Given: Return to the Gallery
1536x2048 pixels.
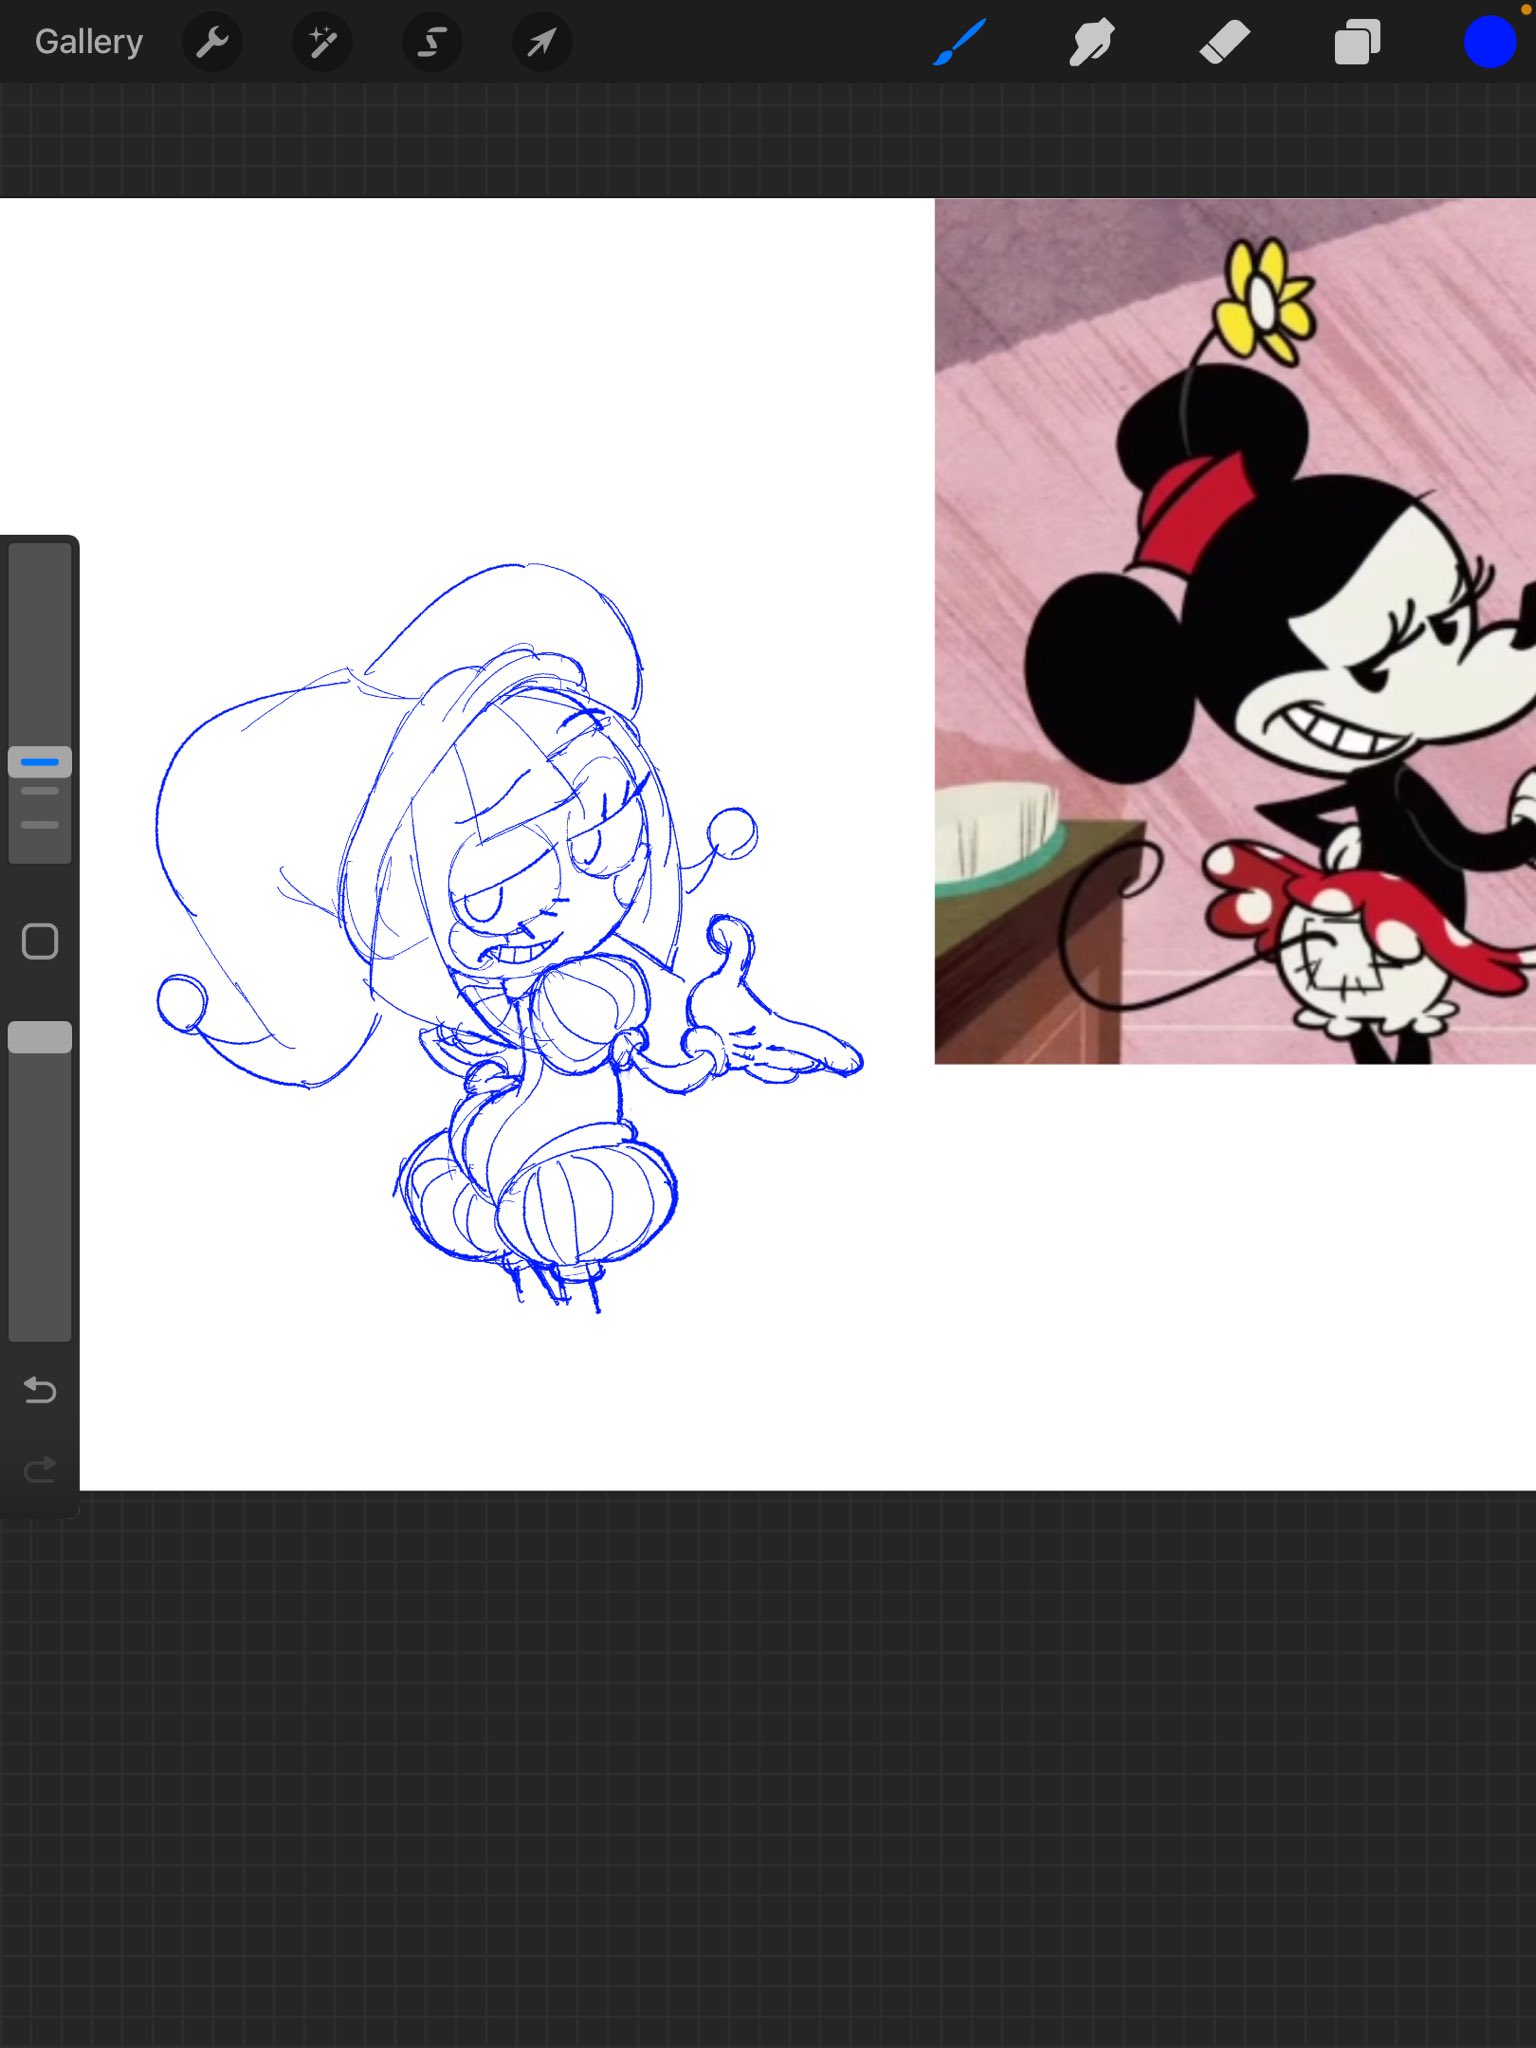Looking at the screenshot, I should coord(89,42).
